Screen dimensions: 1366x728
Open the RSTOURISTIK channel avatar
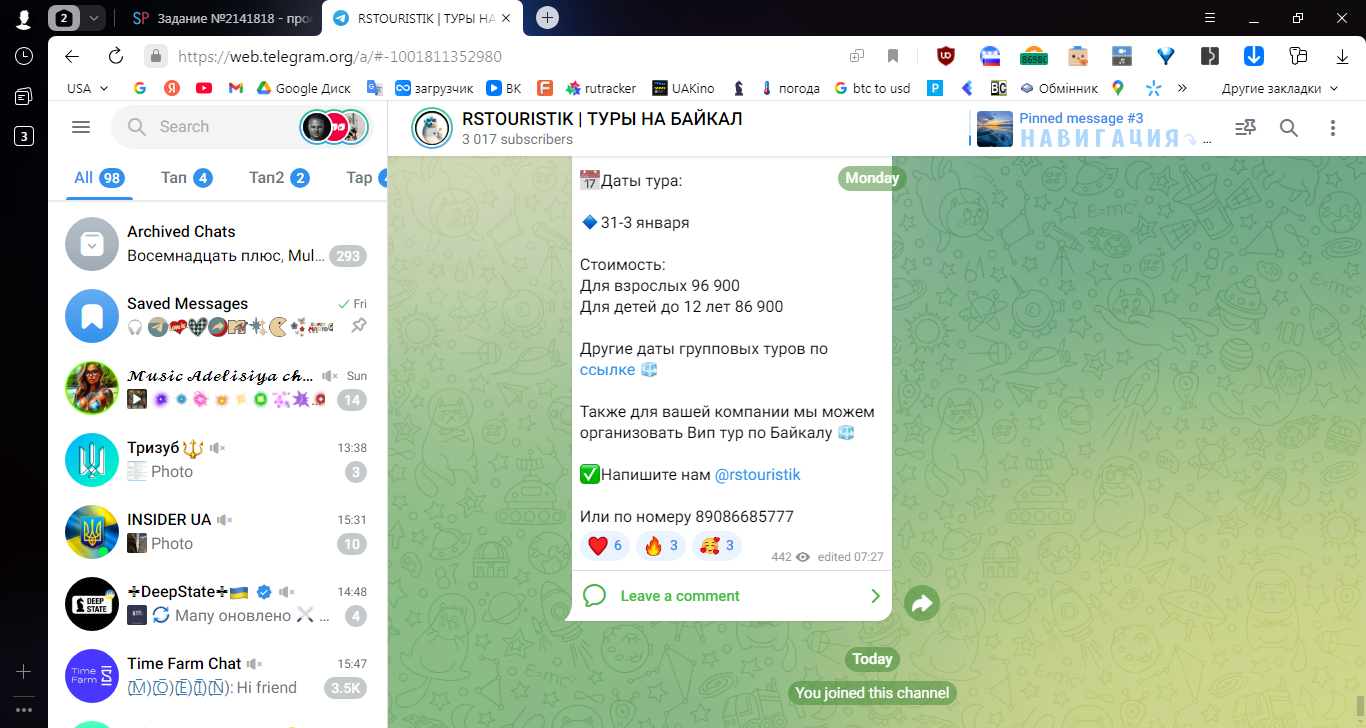point(432,127)
